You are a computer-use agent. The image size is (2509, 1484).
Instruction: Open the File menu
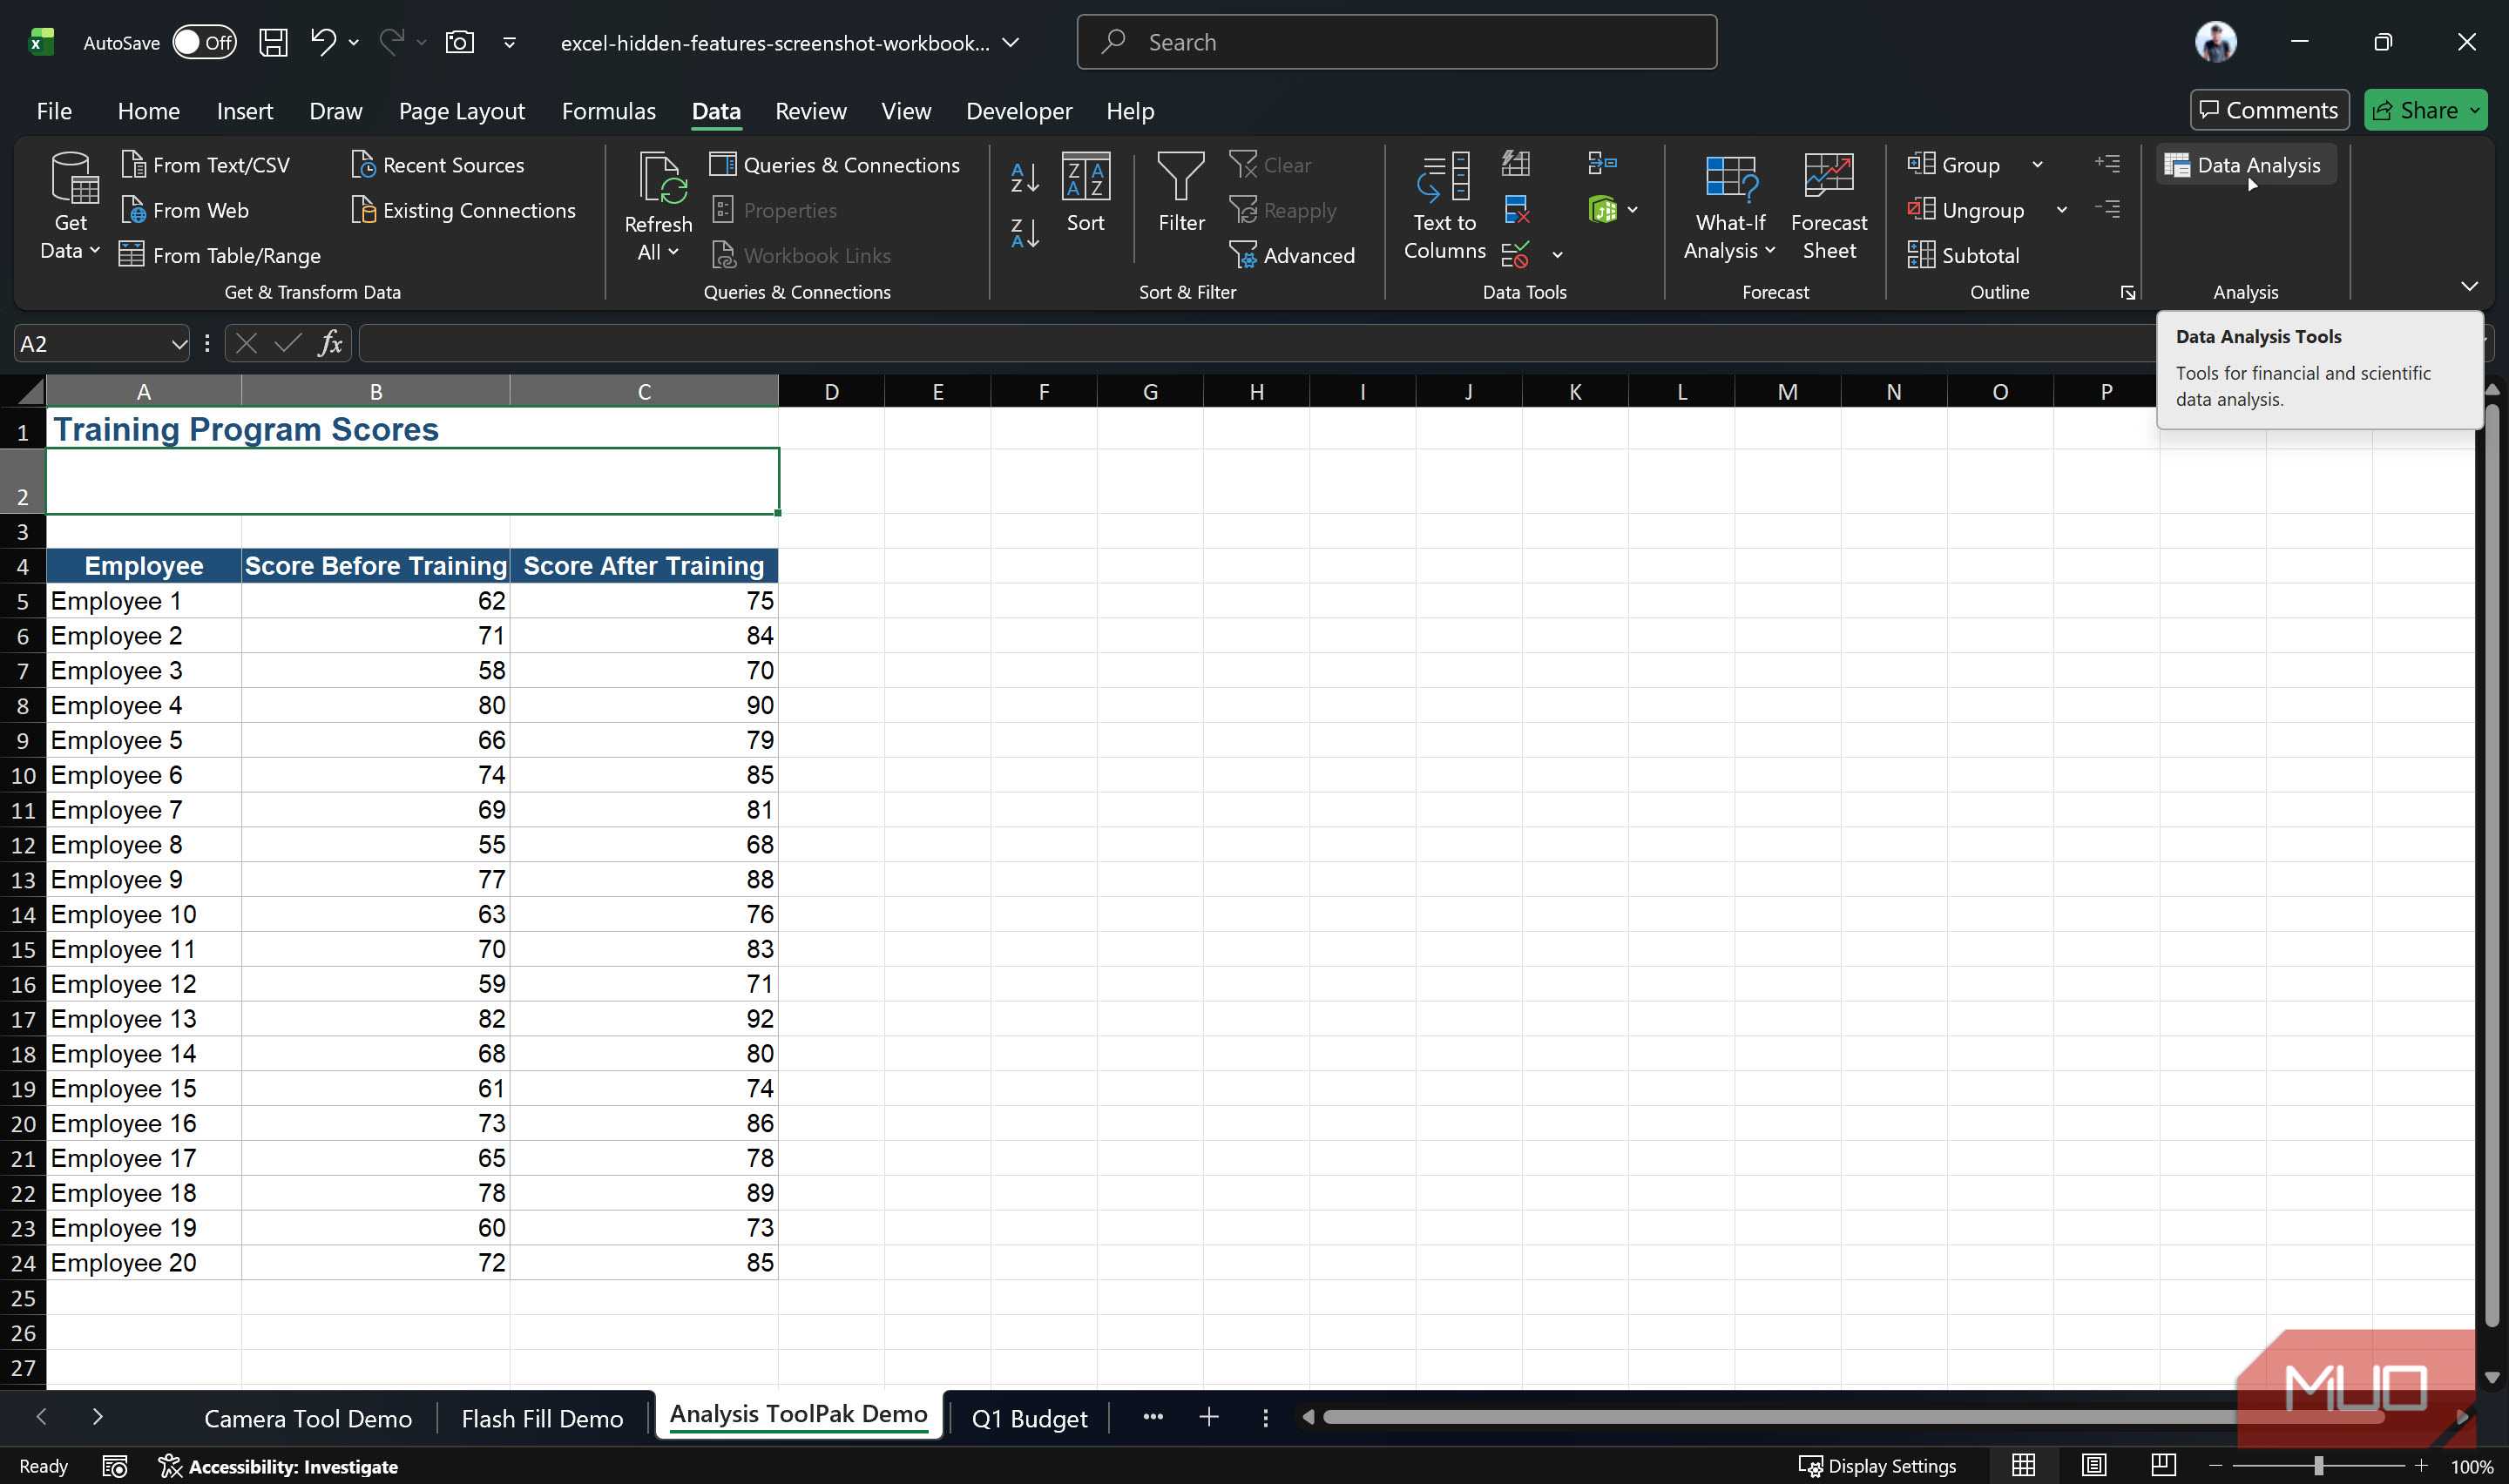[54, 111]
